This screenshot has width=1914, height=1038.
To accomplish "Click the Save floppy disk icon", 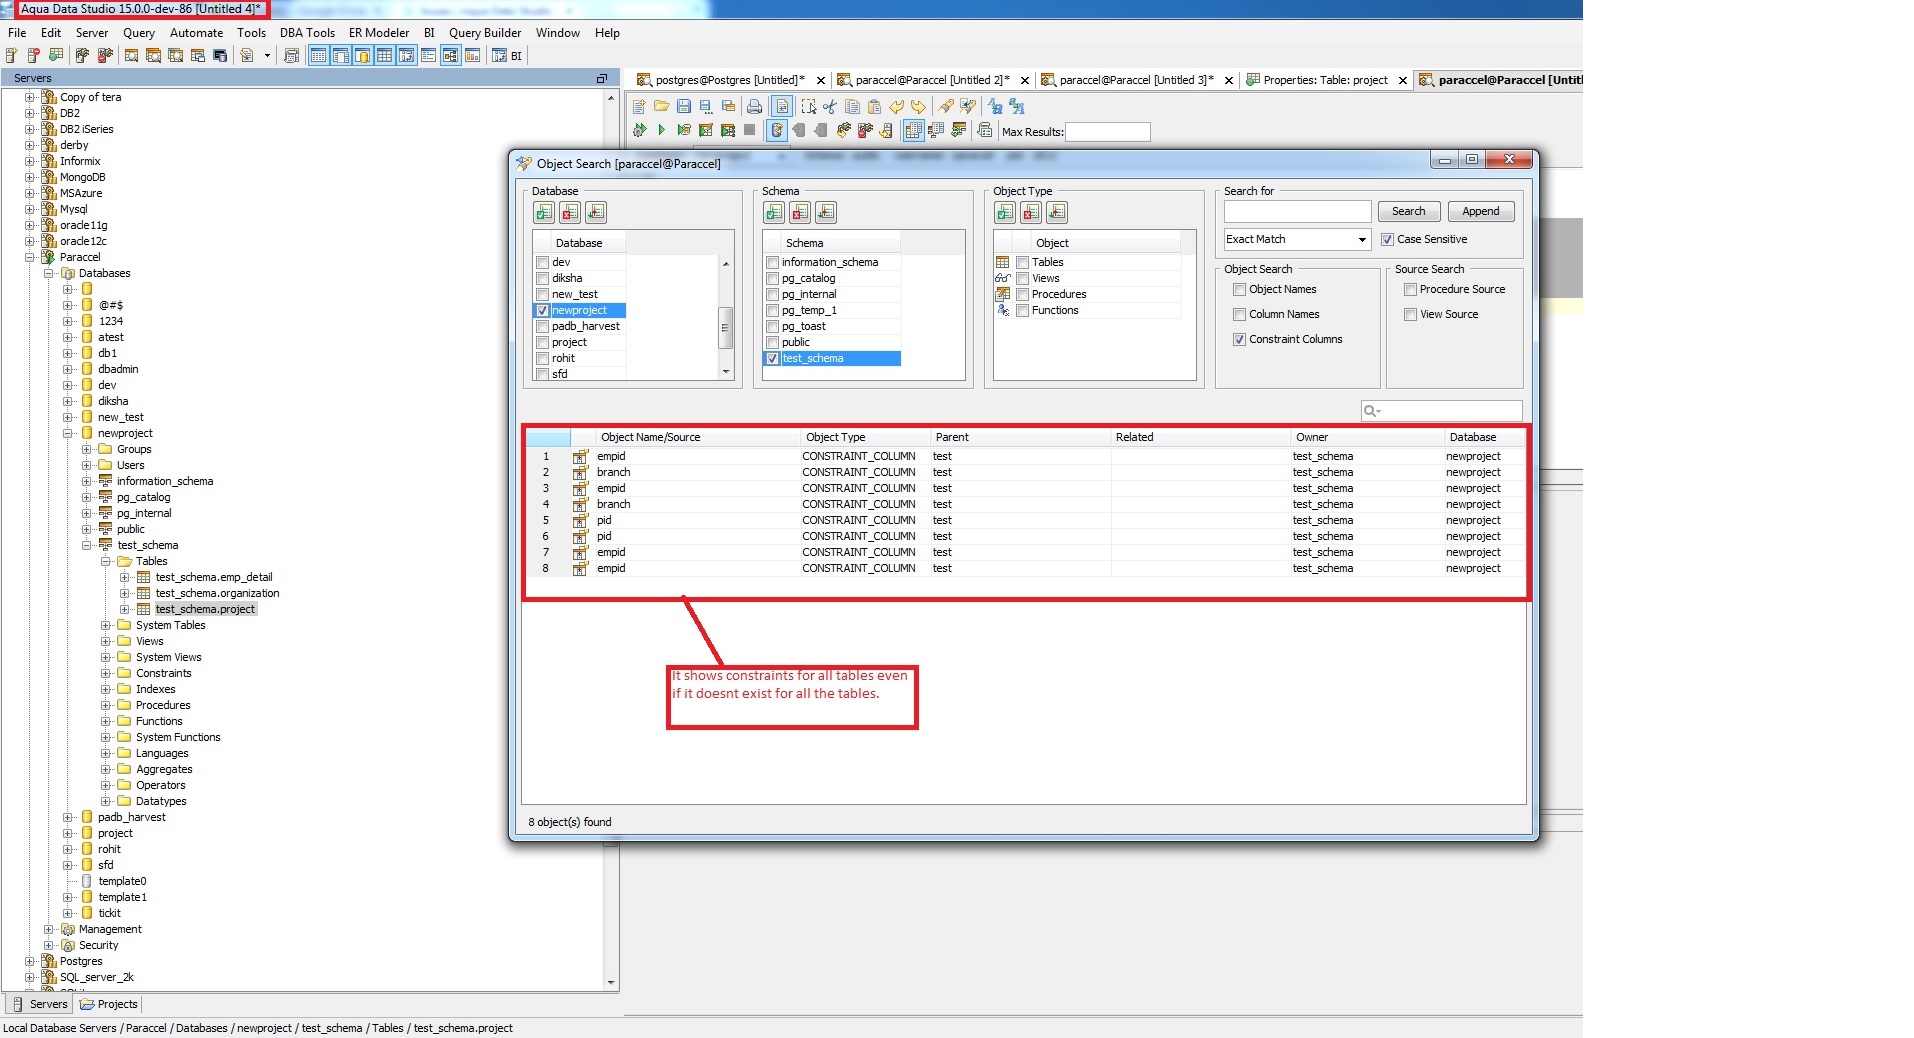I will point(684,106).
